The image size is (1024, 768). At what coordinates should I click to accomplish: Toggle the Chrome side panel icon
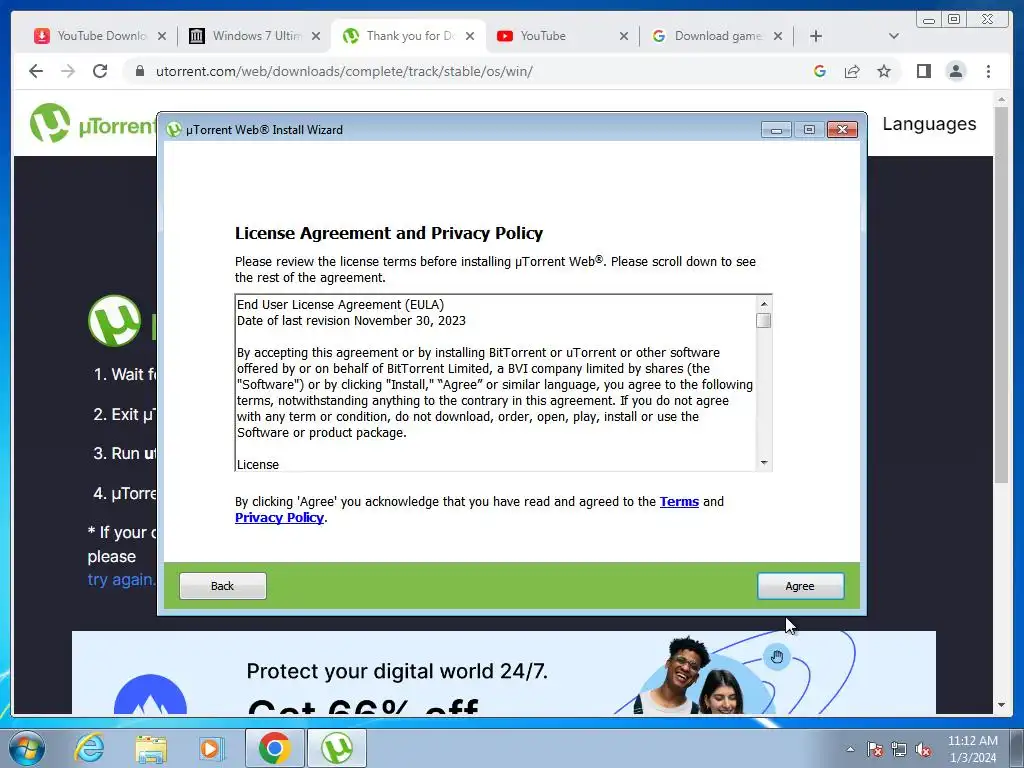(x=923, y=71)
